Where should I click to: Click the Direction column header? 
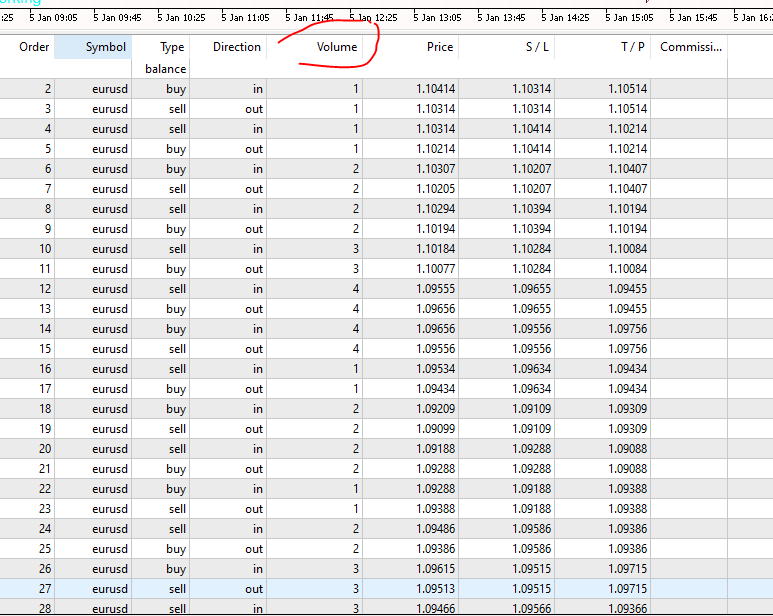click(237, 47)
